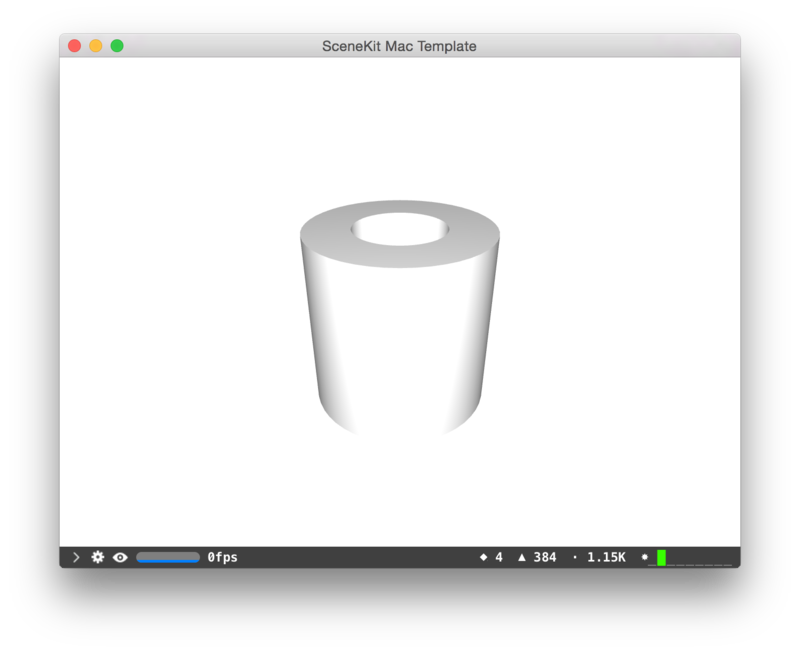Open the gear settings in the statistics bar
The width and height of the screenshot is (800, 653).
97,557
